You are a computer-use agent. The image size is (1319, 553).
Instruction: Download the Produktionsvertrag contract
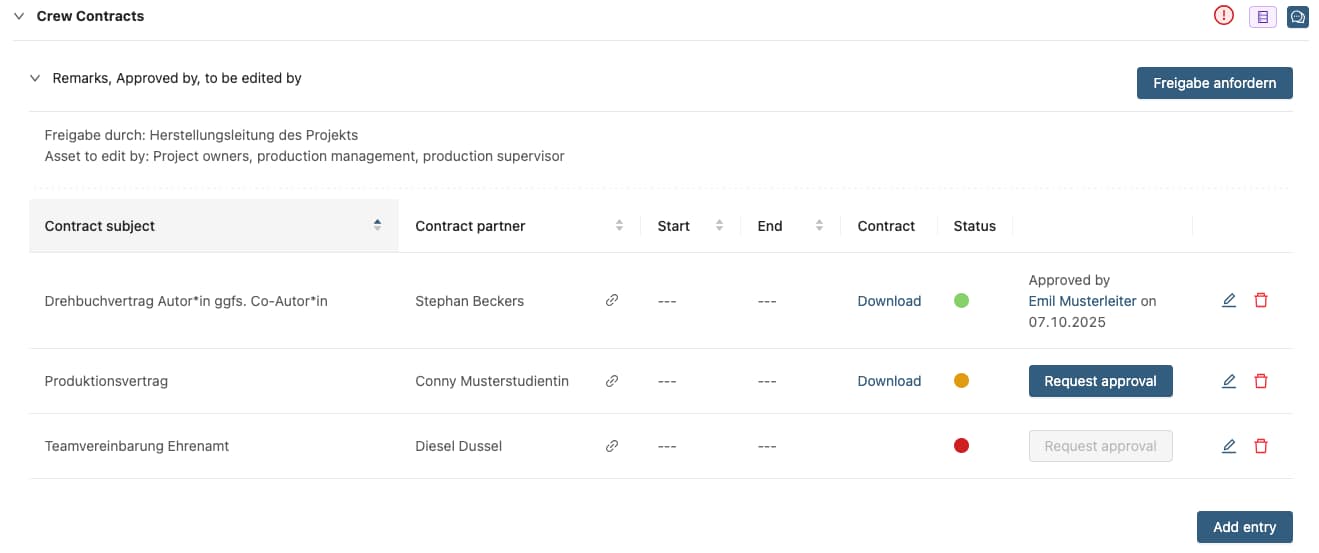pos(889,381)
